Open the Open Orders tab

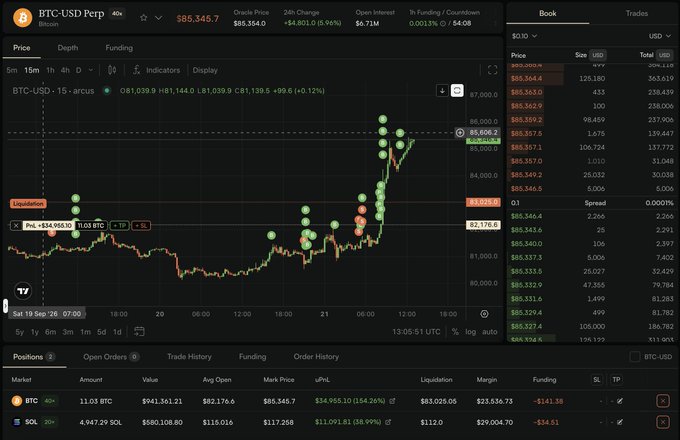coord(111,357)
